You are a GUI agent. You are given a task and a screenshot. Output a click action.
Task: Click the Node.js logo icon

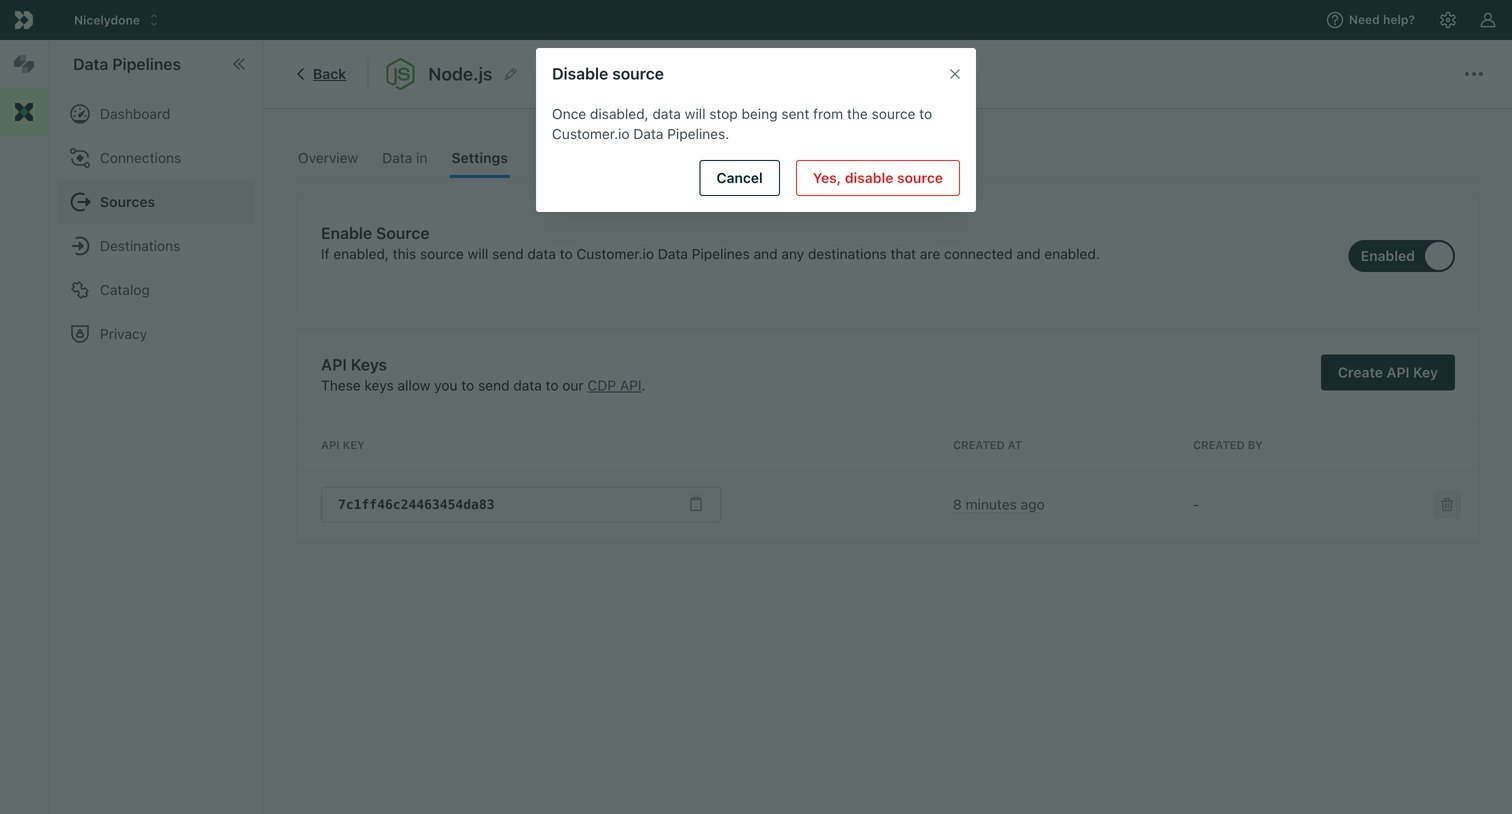point(400,74)
